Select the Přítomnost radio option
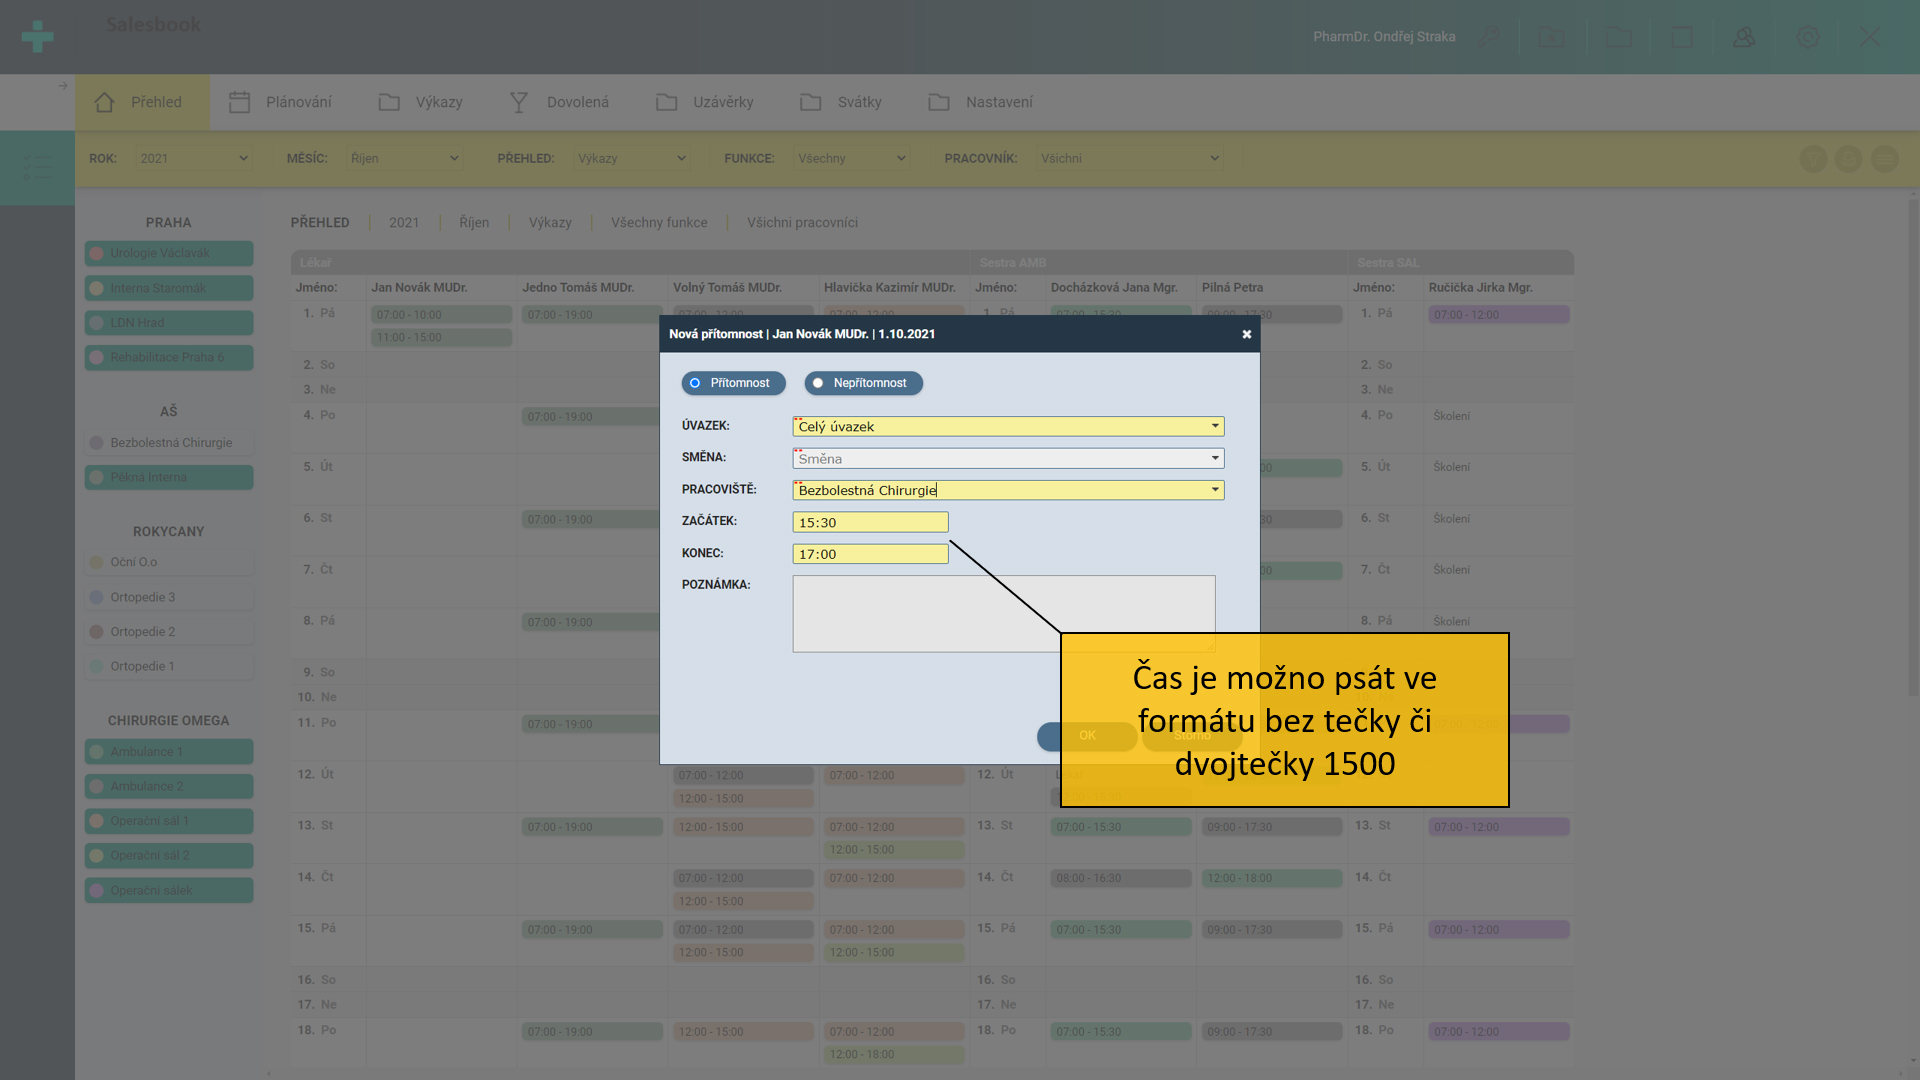1920x1080 pixels. (733, 383)
